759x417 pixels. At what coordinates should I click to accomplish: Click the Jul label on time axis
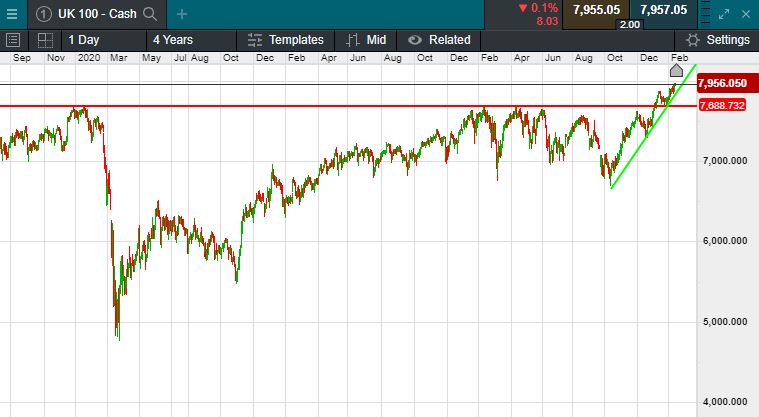[x=180, y=58]
